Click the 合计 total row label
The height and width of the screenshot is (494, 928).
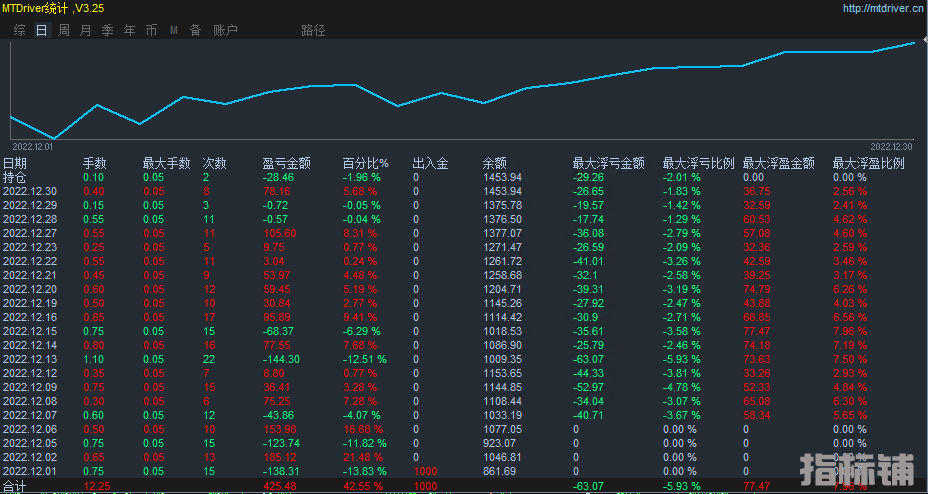[x=15, y=486]
